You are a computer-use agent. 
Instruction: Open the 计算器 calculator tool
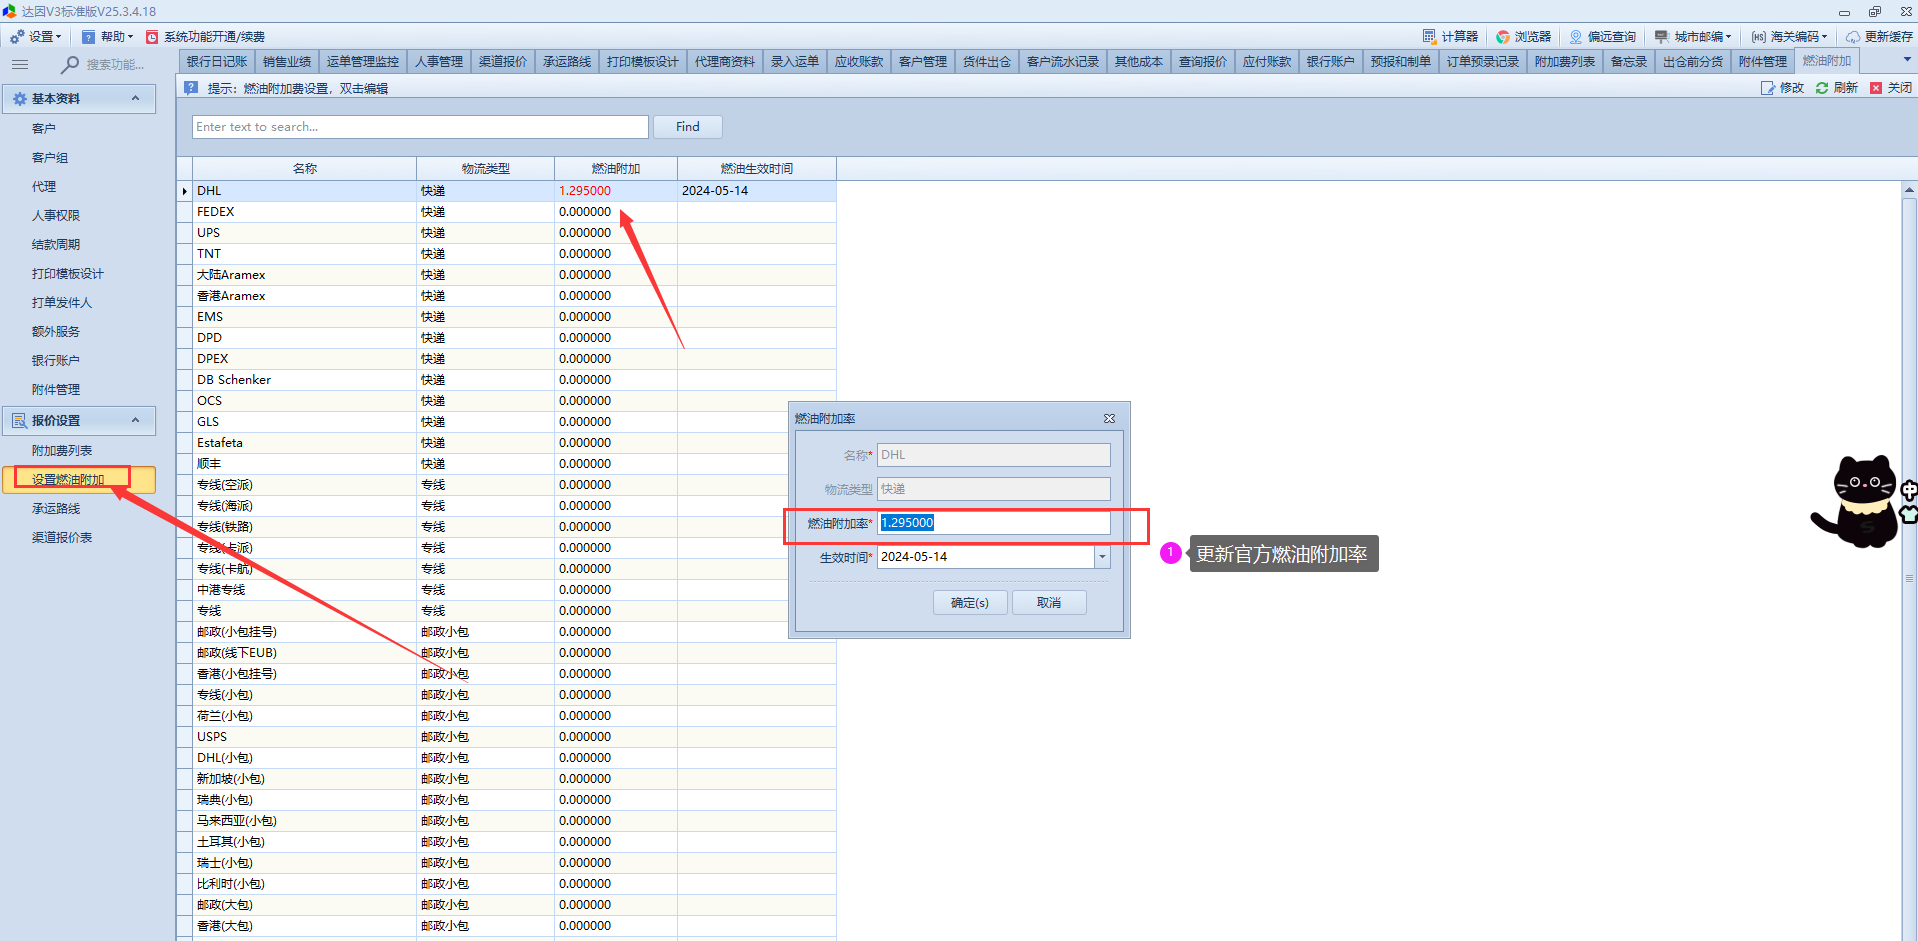pyautogui.click(x=1450, y=37)
